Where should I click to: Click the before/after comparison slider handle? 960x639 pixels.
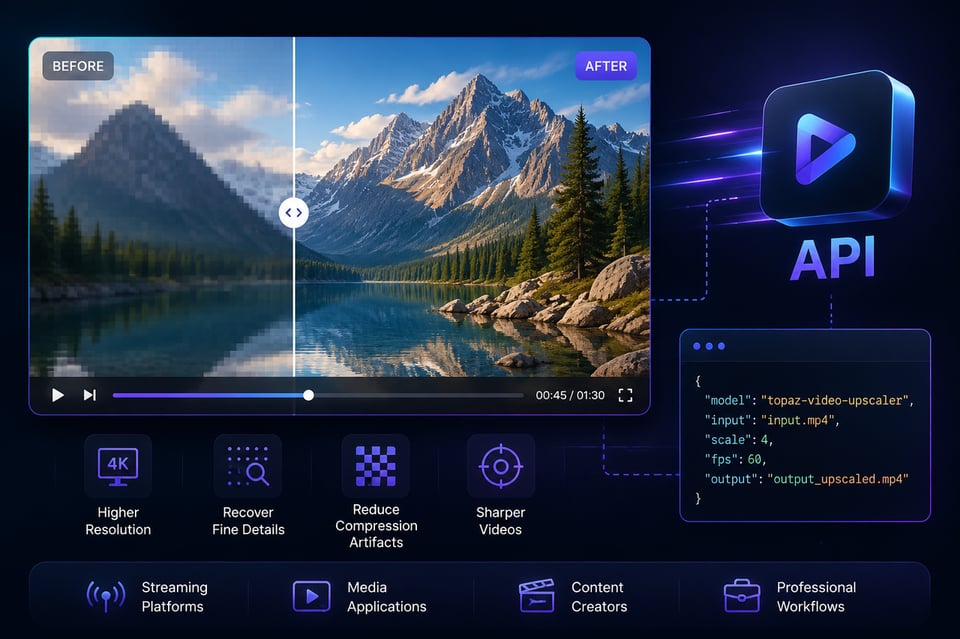pos(294,213)
